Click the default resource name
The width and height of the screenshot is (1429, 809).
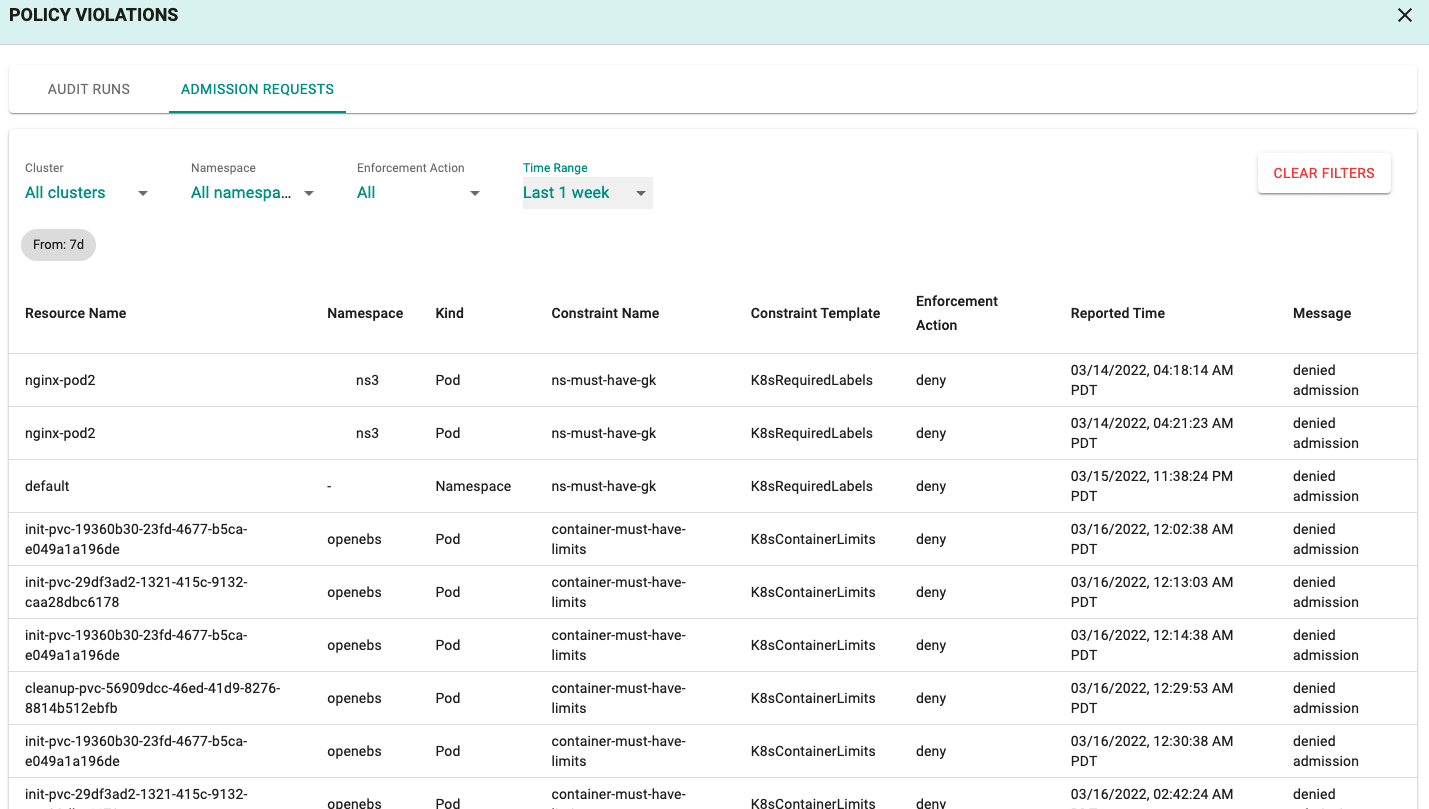pyautogui.click(x=47, y=486)
